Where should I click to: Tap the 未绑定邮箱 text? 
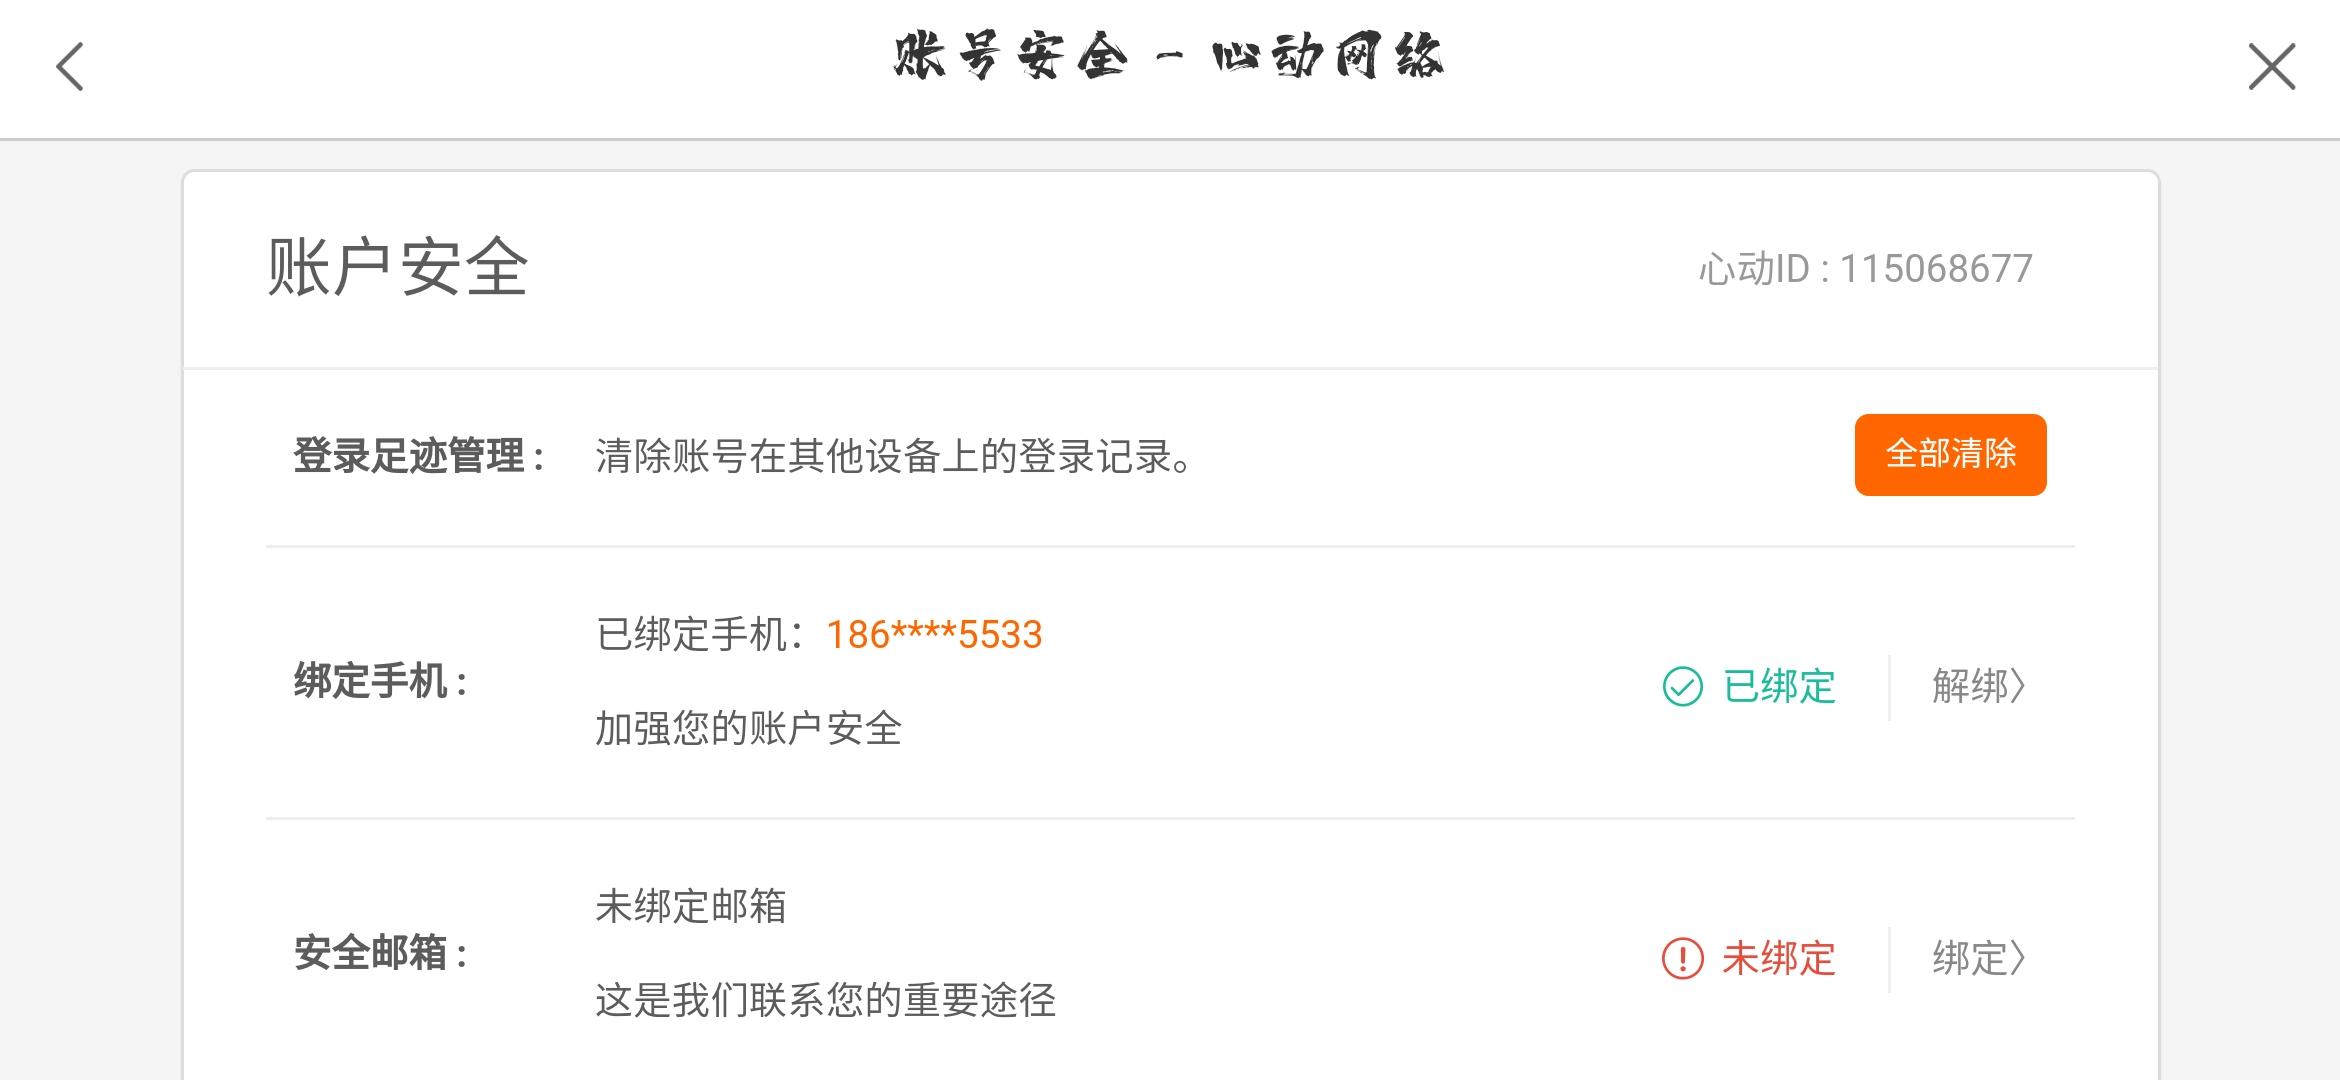pos(691,906)
